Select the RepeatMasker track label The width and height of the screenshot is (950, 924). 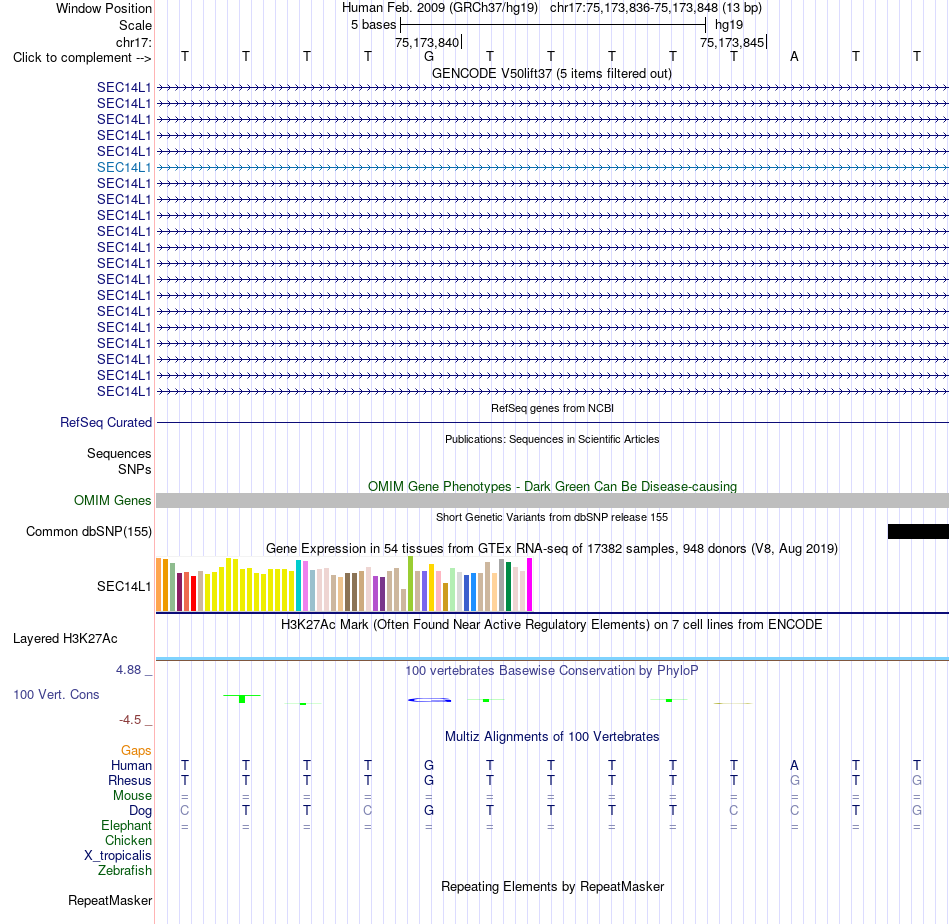[110, 900]
